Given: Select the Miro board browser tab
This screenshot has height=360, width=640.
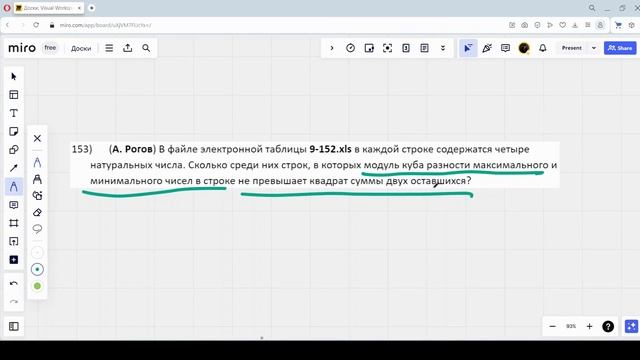Looking at the screenshot, I should [48, 8].
